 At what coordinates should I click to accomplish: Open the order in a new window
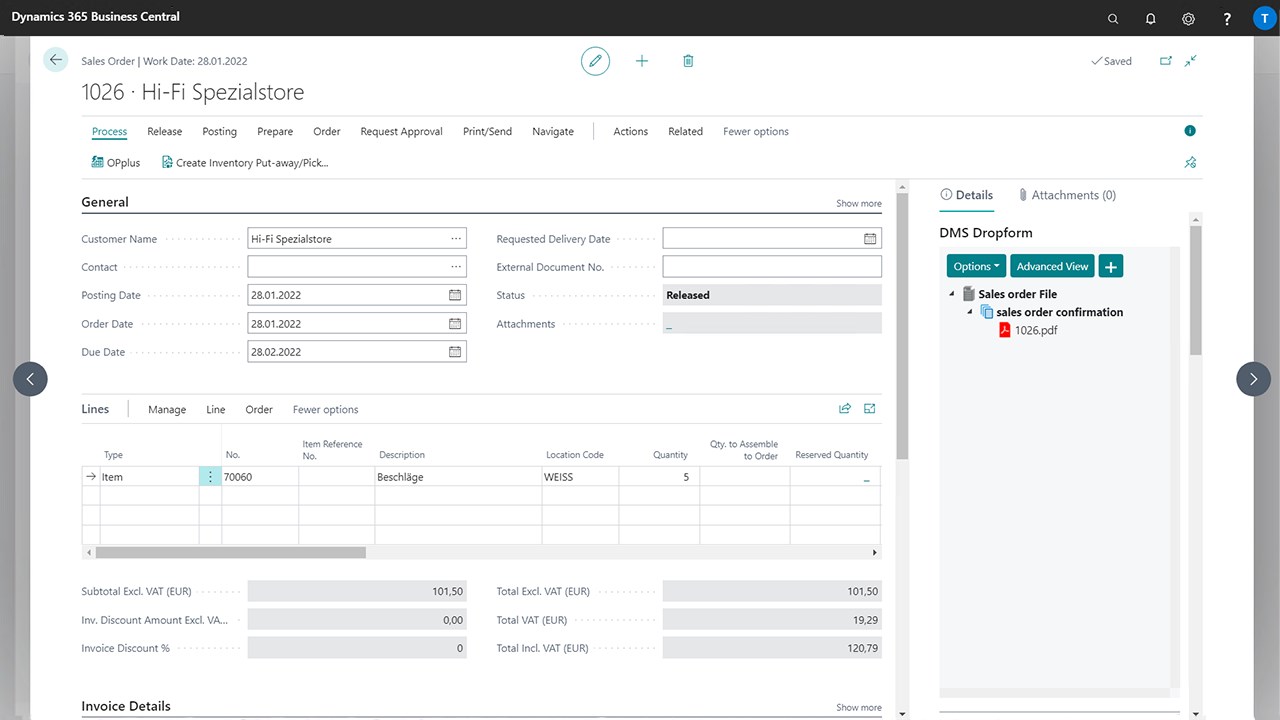[x=1165, y=61]
